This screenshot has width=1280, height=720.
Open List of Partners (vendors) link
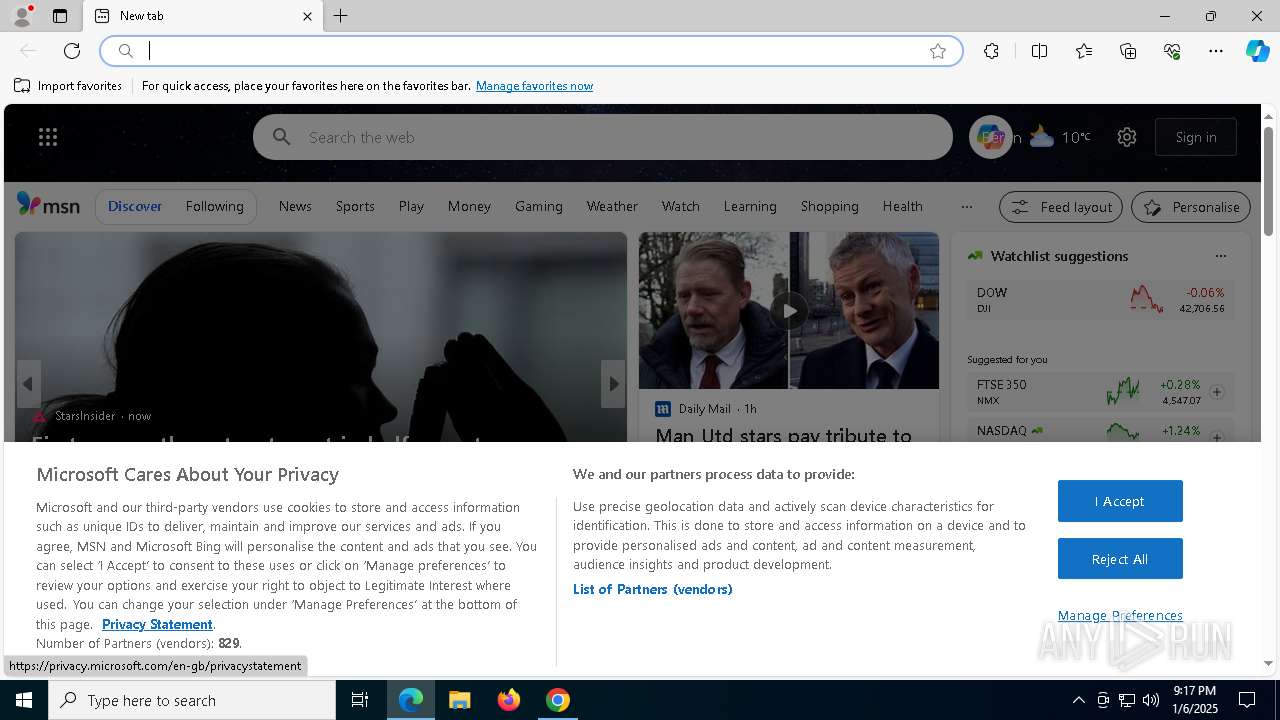click(652, 589)
